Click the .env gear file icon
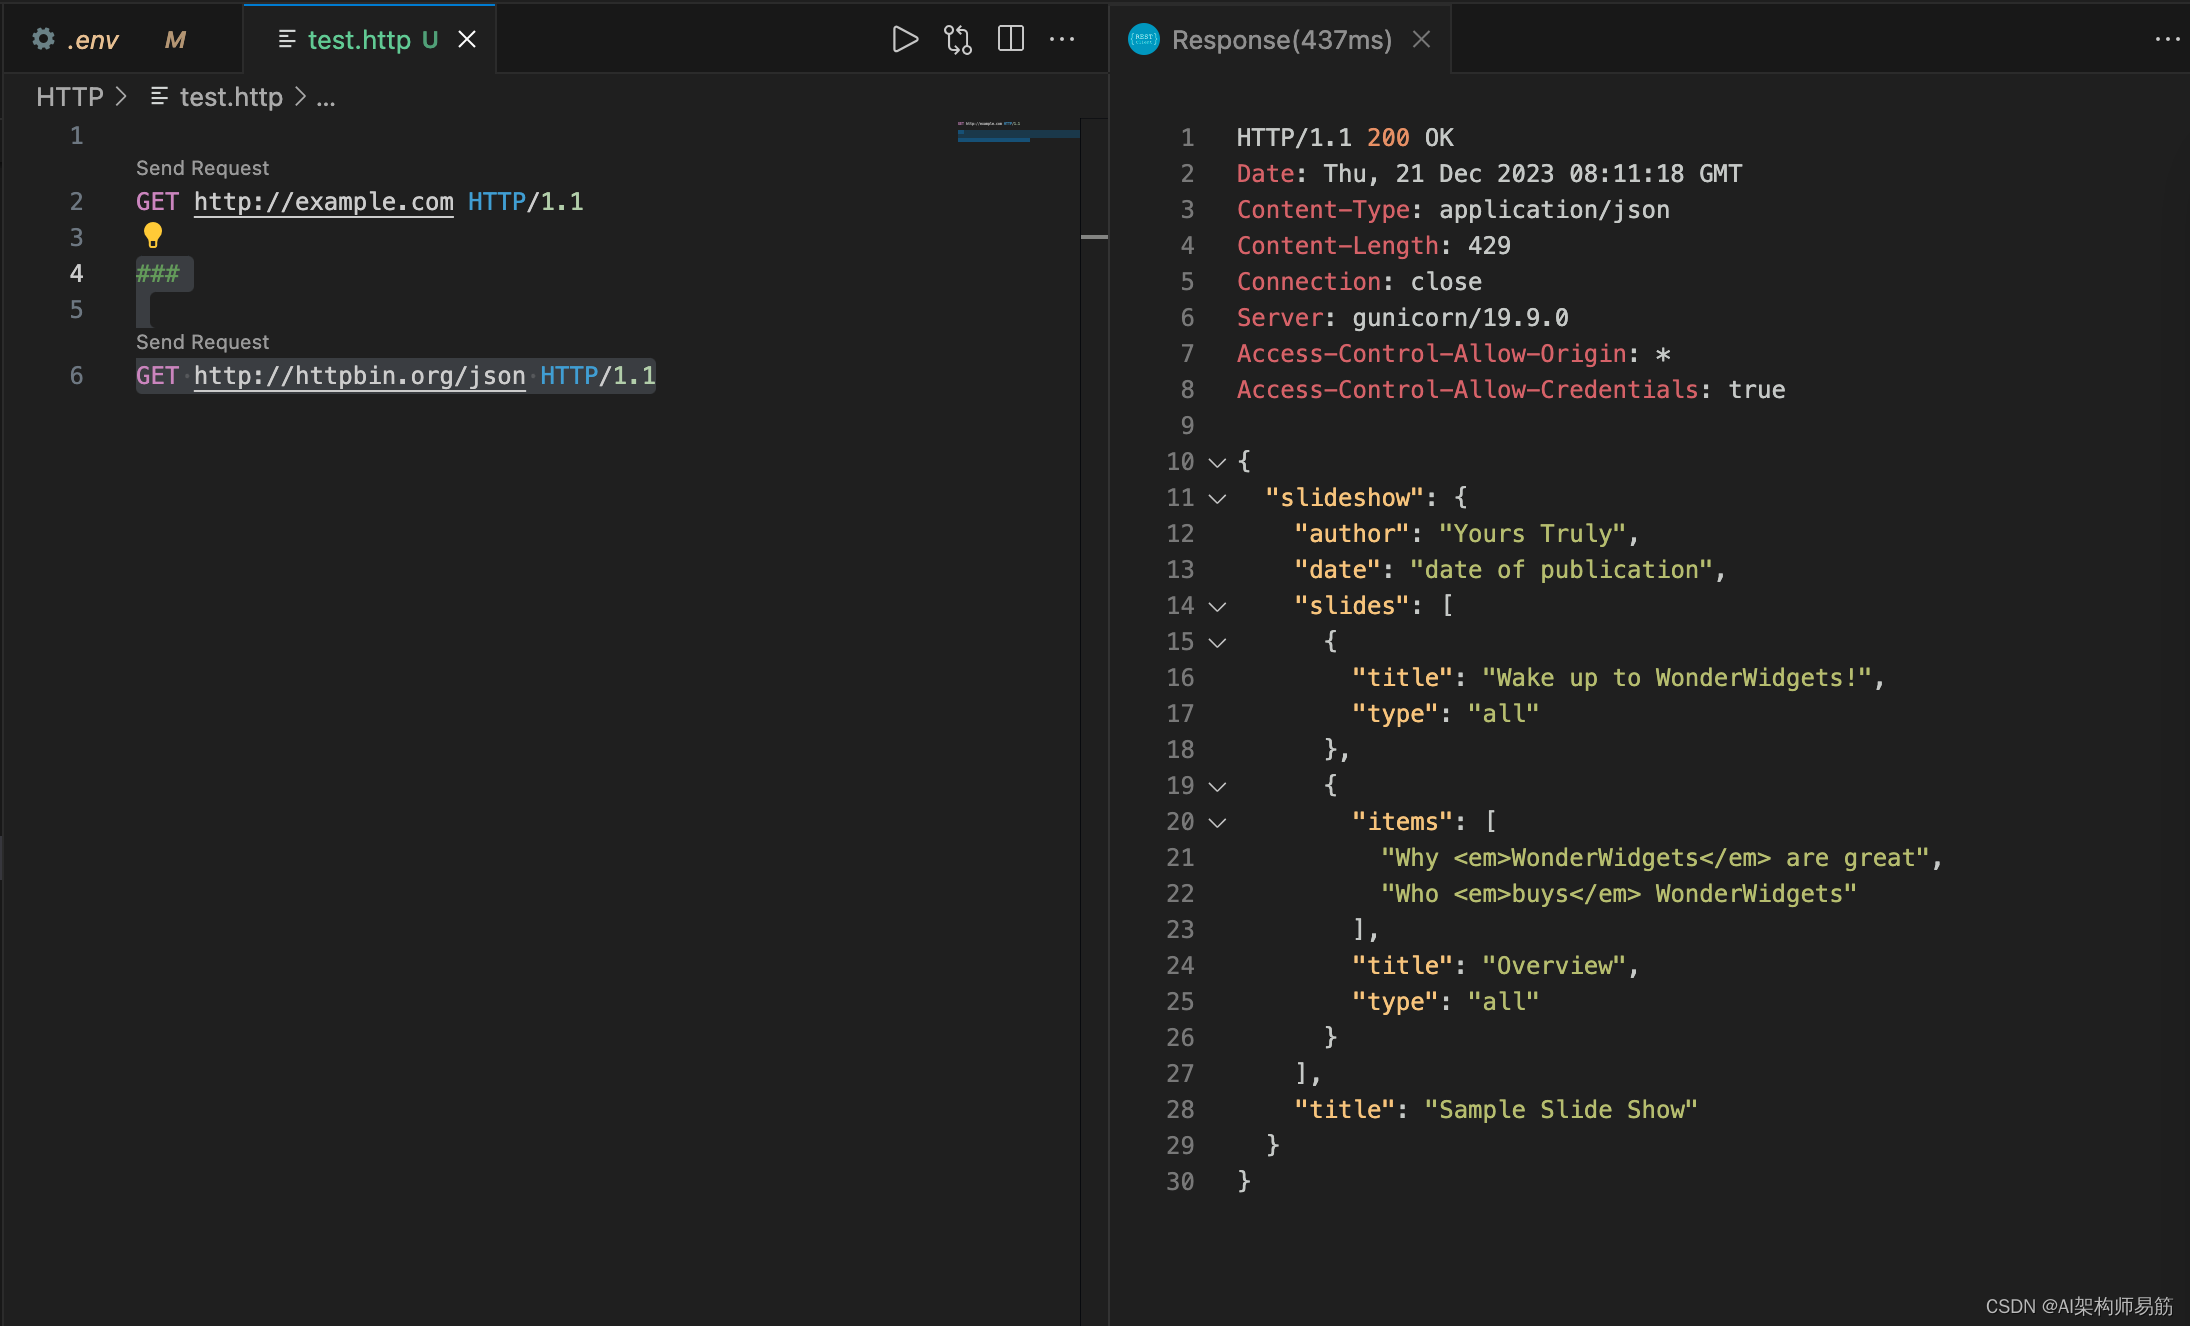This screenshot has width=2190, height=1326. tap(43, 39)
